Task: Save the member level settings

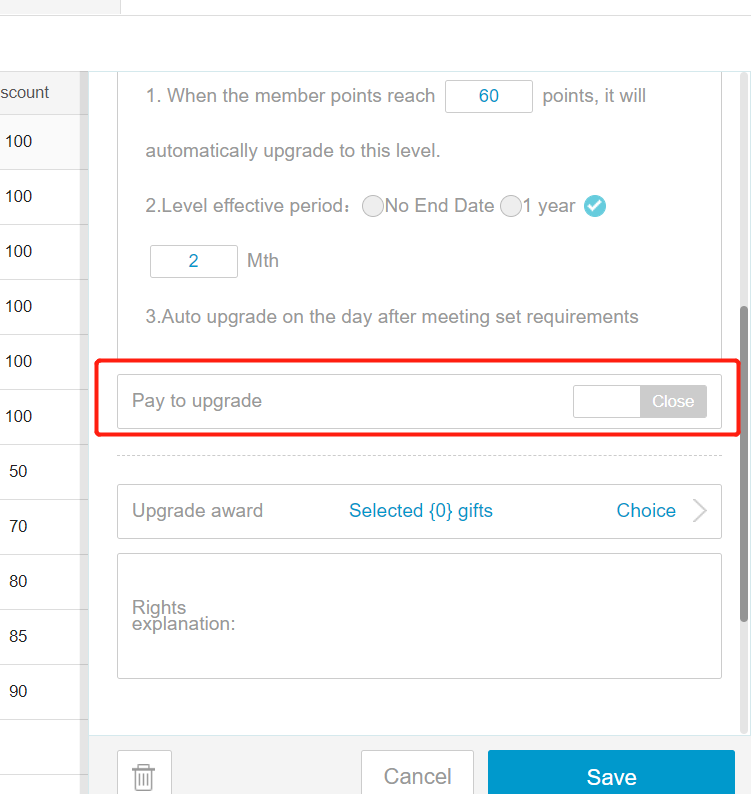Action: pyautogui.click(x=611, y=775)
